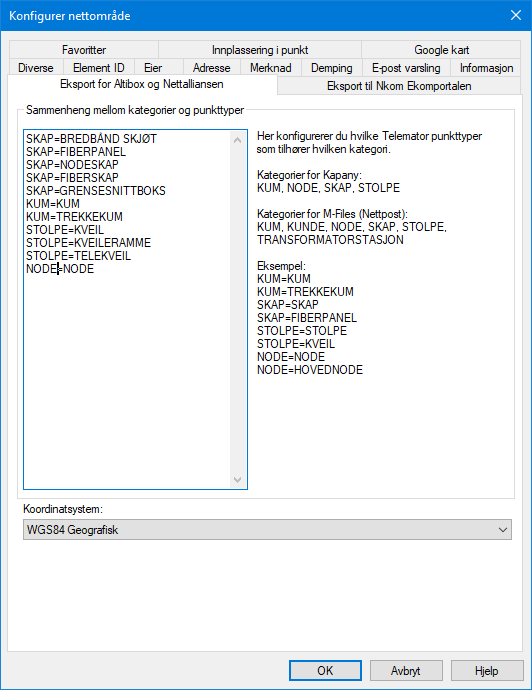Confirm with the OK button

click(325, 670)
